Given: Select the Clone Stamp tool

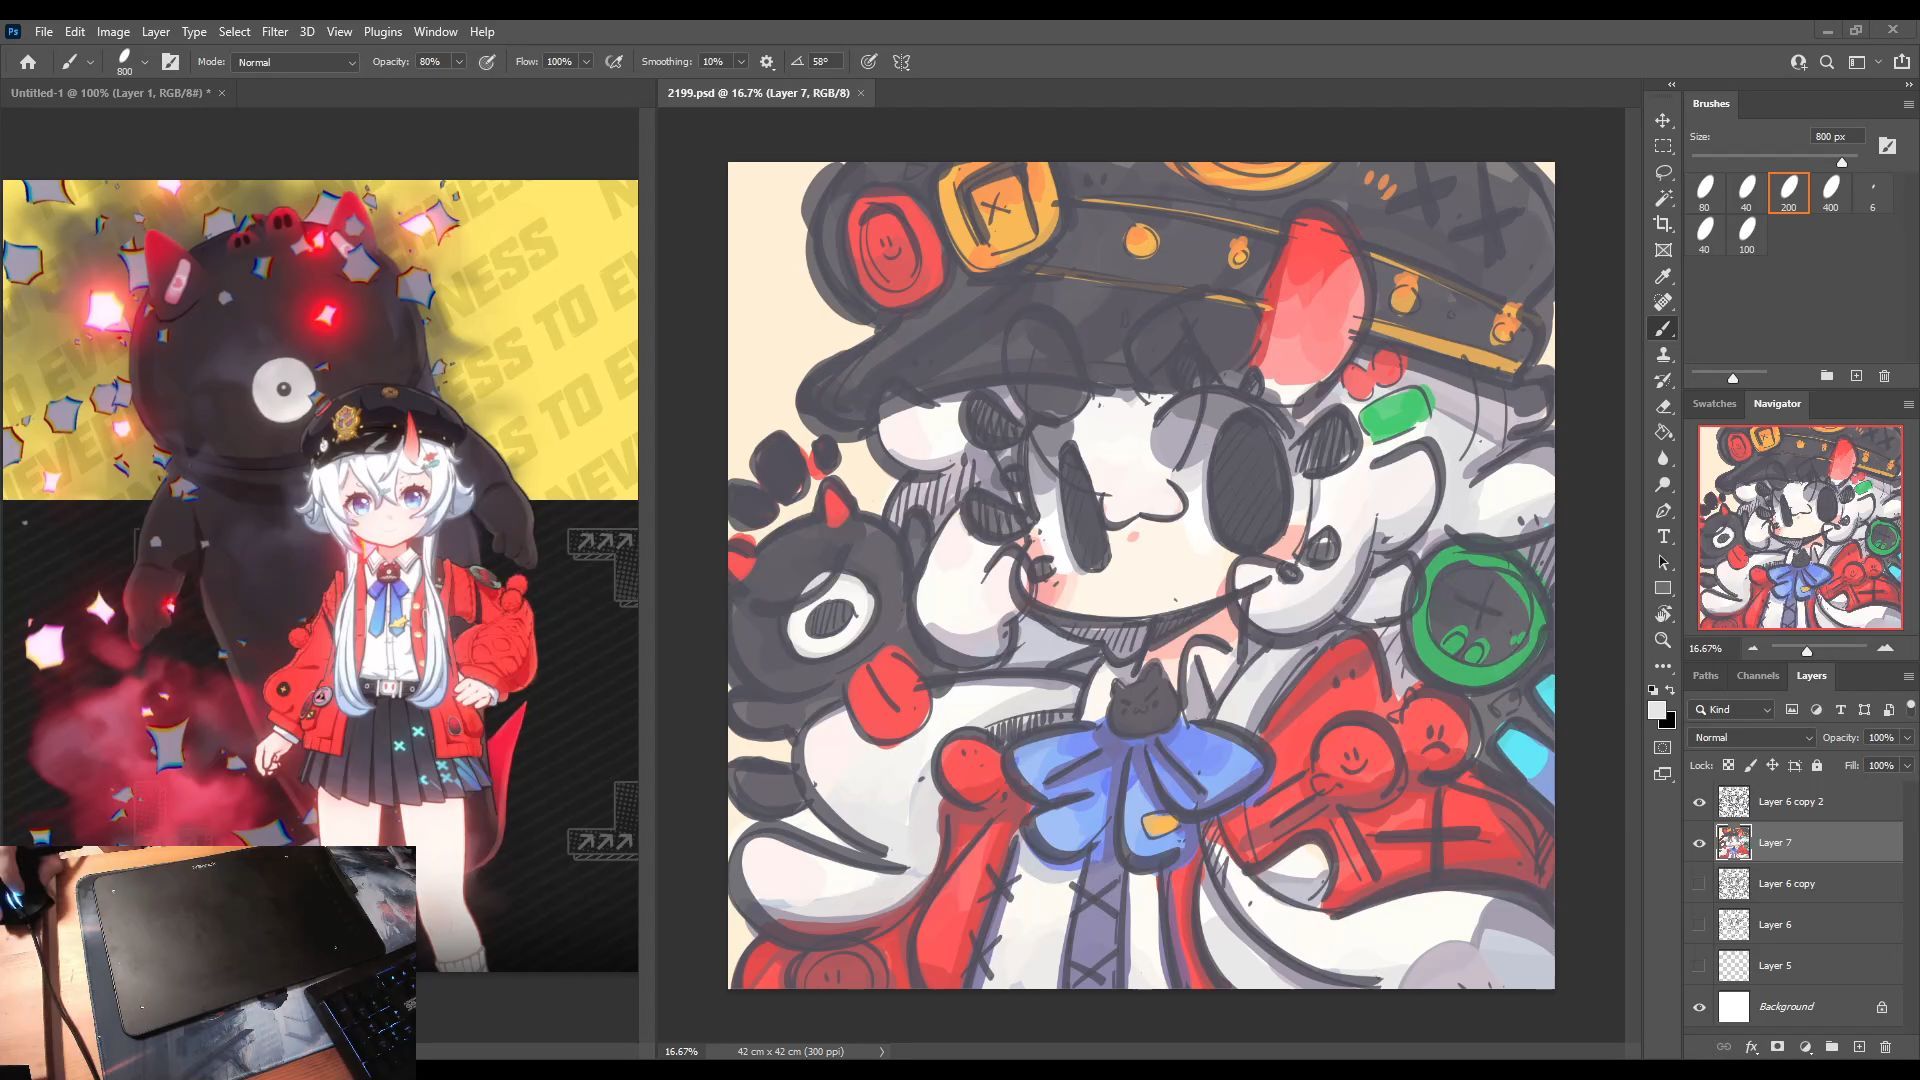Looking at the screenshot, I should point(1663,354).
